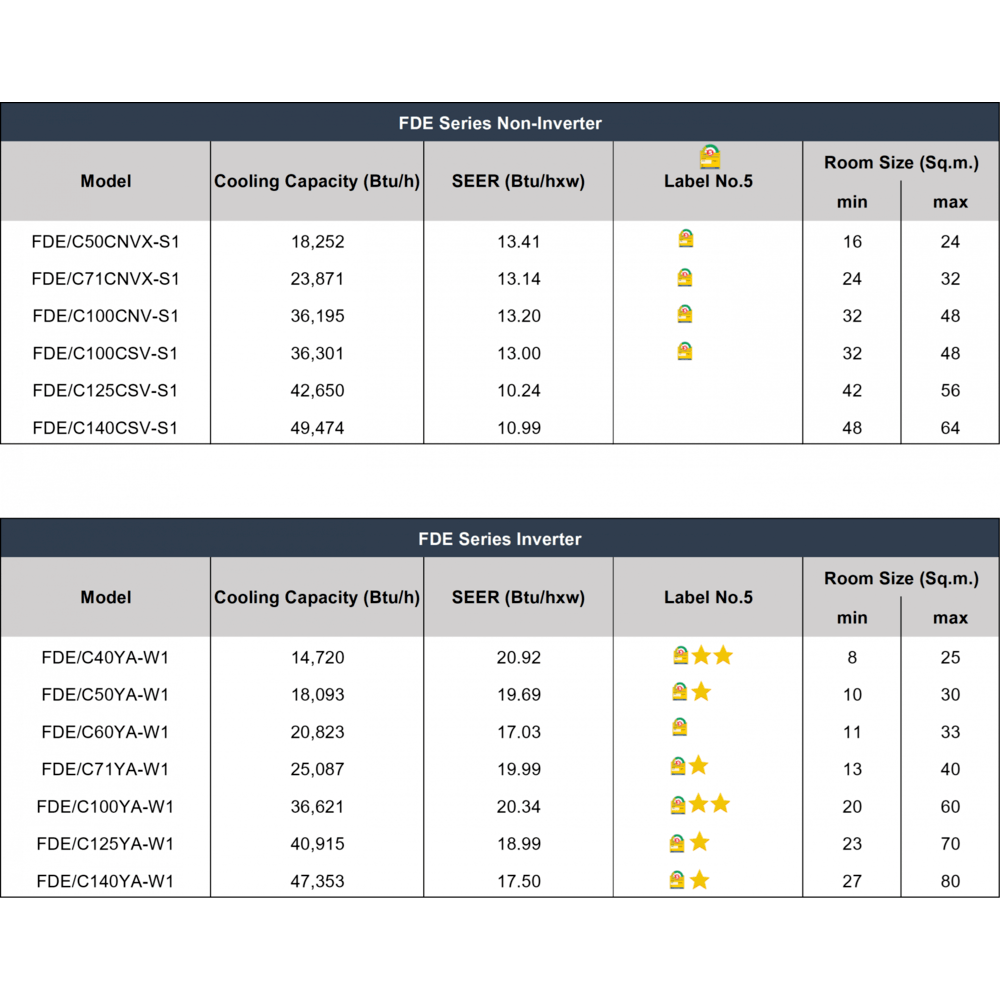Screen dimensions: 1000x1000
Task: Click the Room Size max header in the Inverter table
Action: (x=950, y=618)
